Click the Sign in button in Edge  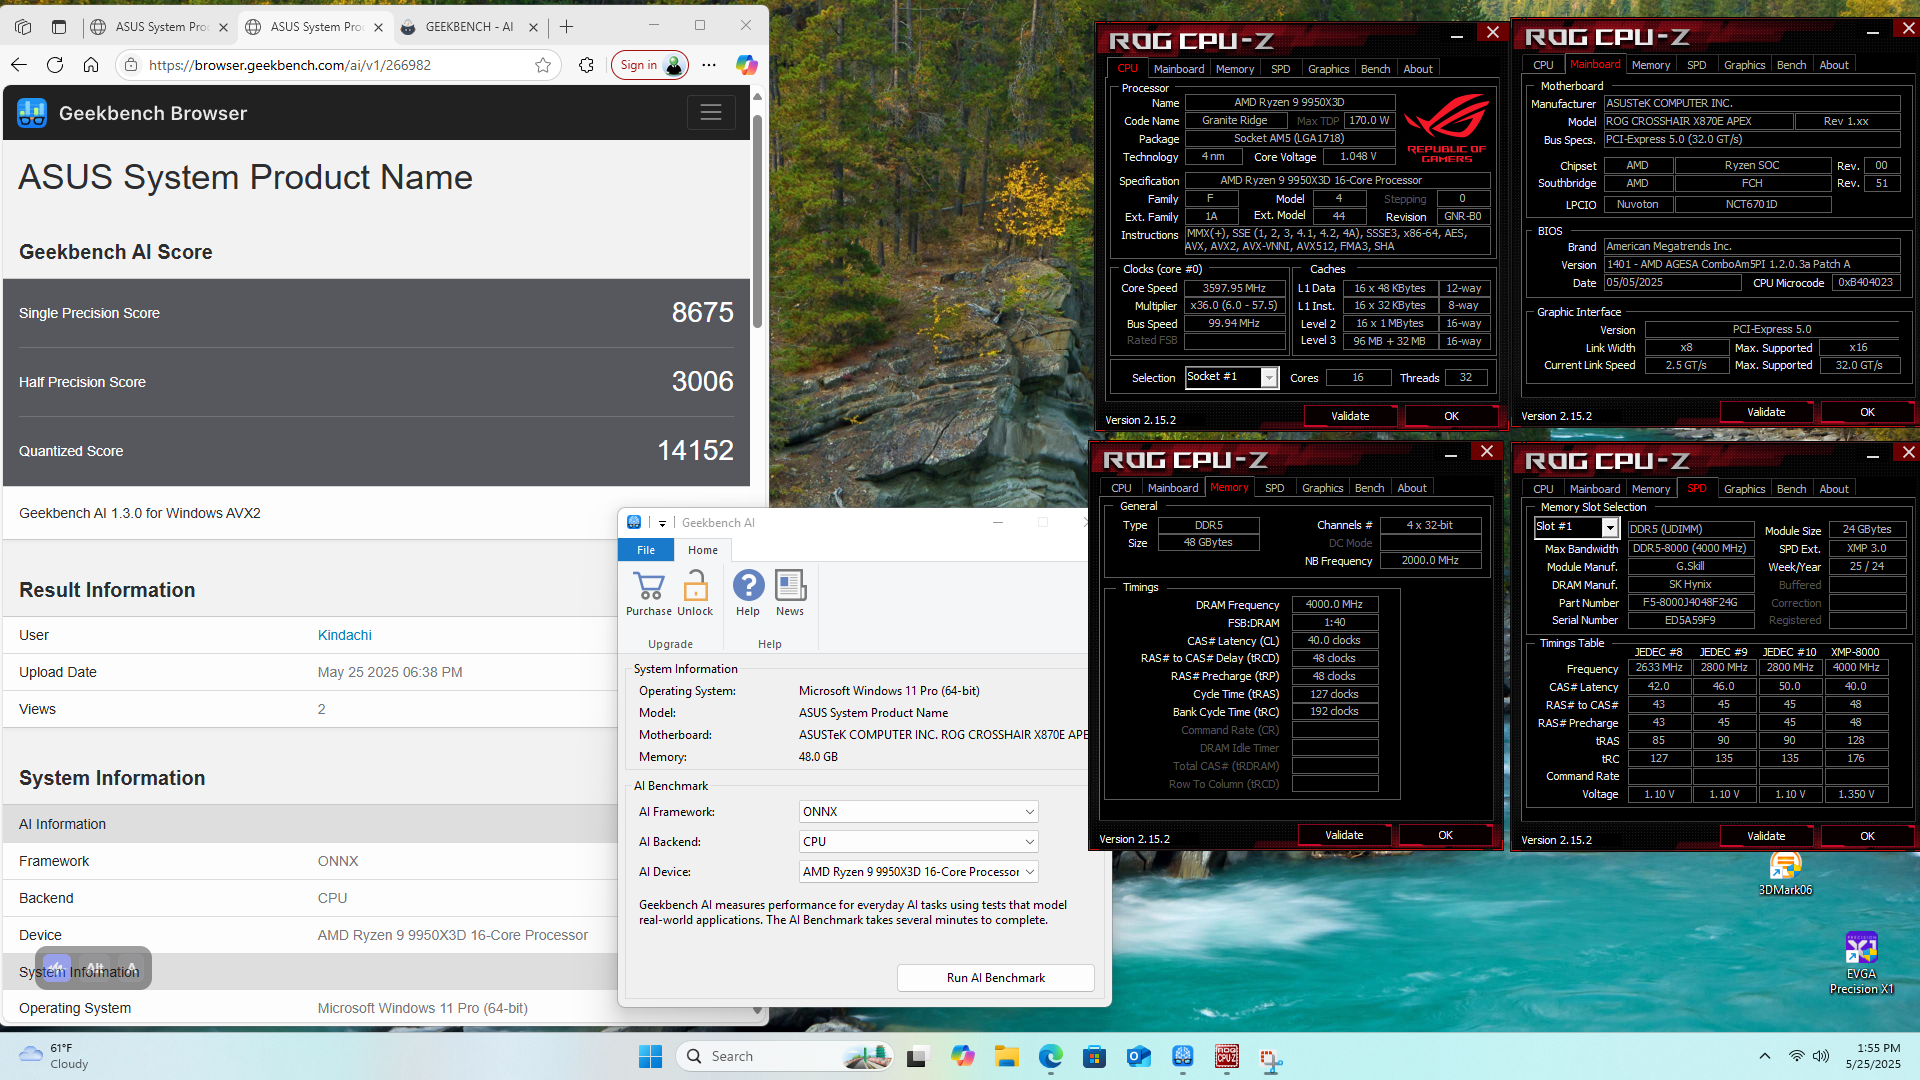click(x=650, y=65)
